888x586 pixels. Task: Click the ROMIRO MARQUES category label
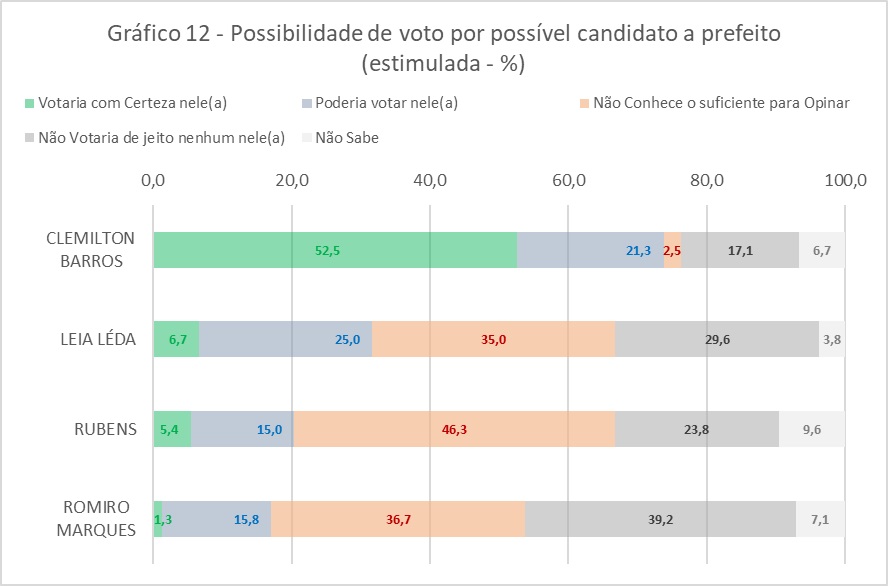91,519
